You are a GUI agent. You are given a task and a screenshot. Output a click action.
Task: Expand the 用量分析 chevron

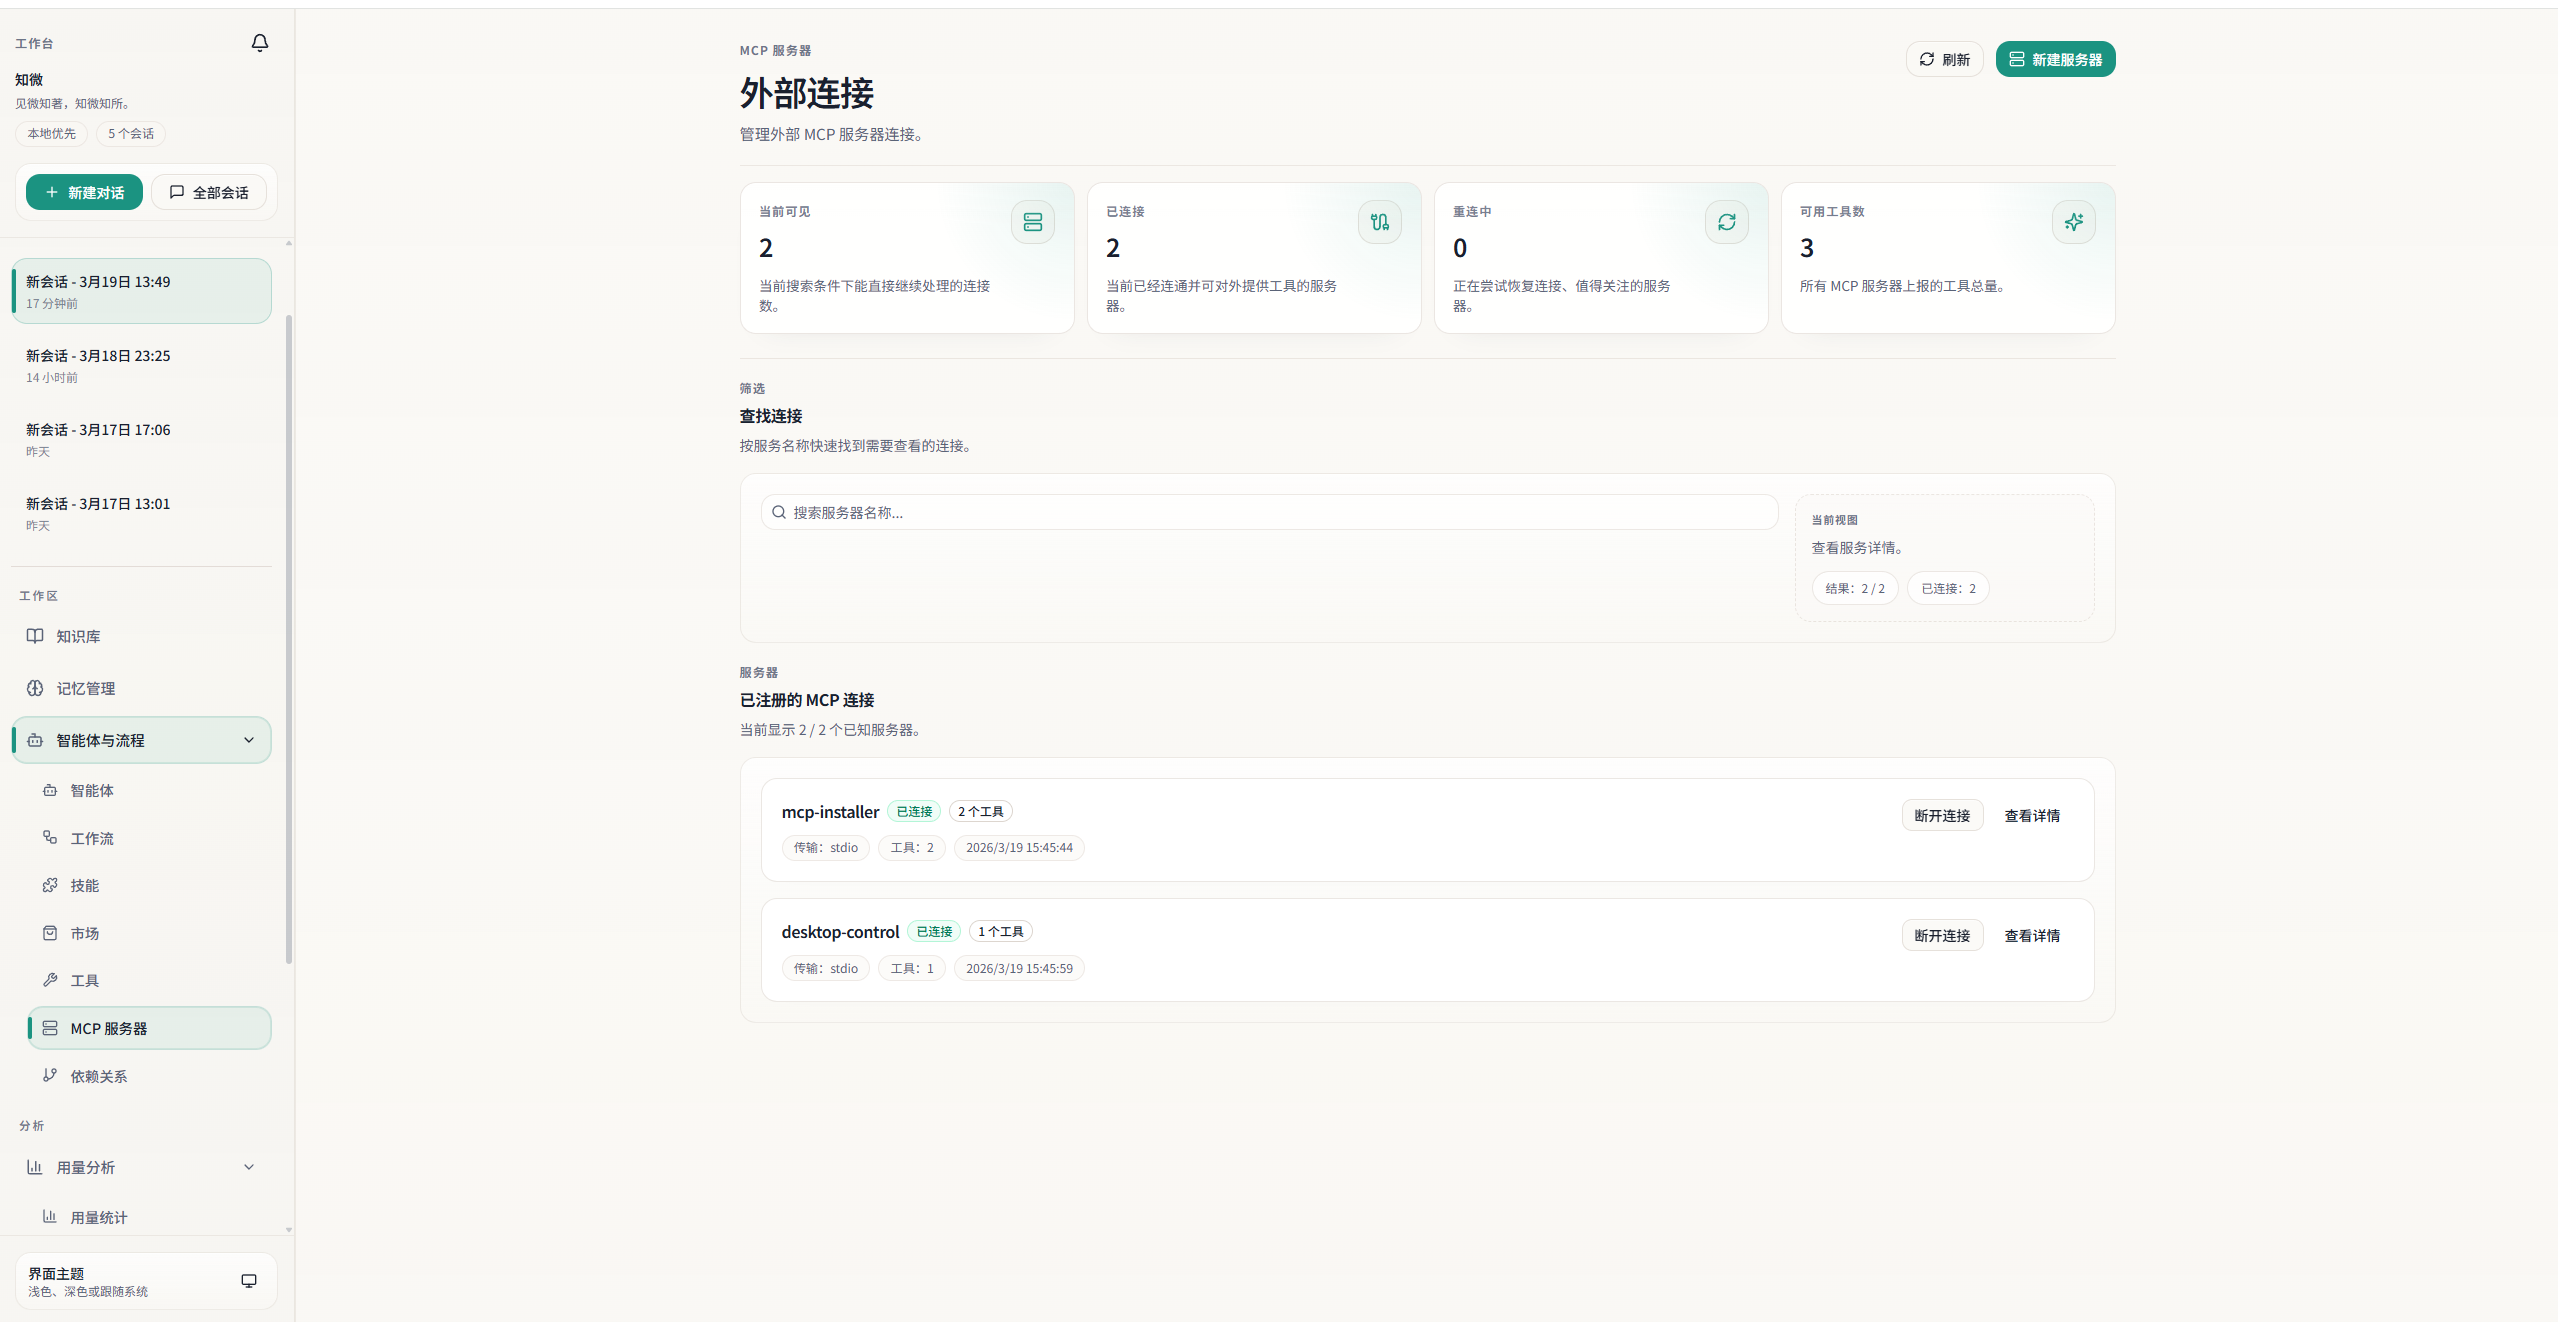[x=249, y=1167]
